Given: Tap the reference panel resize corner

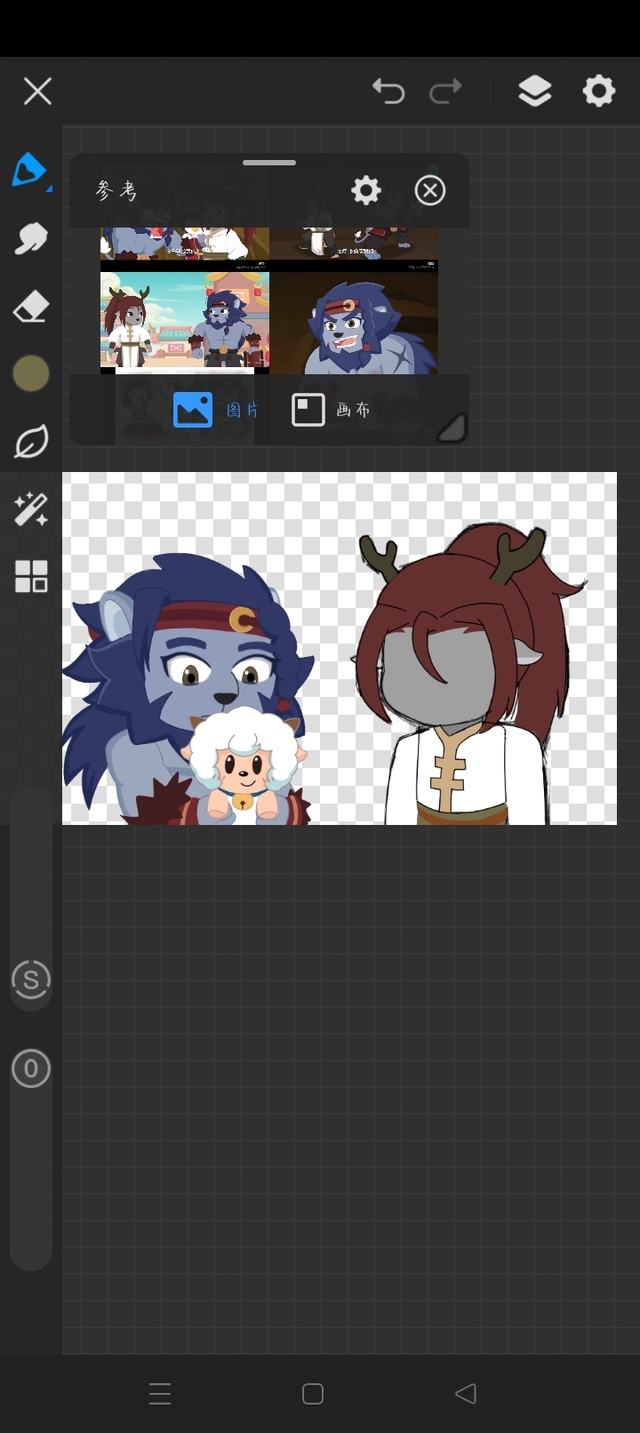Looking at the screenshot, I should click(452, 427).
